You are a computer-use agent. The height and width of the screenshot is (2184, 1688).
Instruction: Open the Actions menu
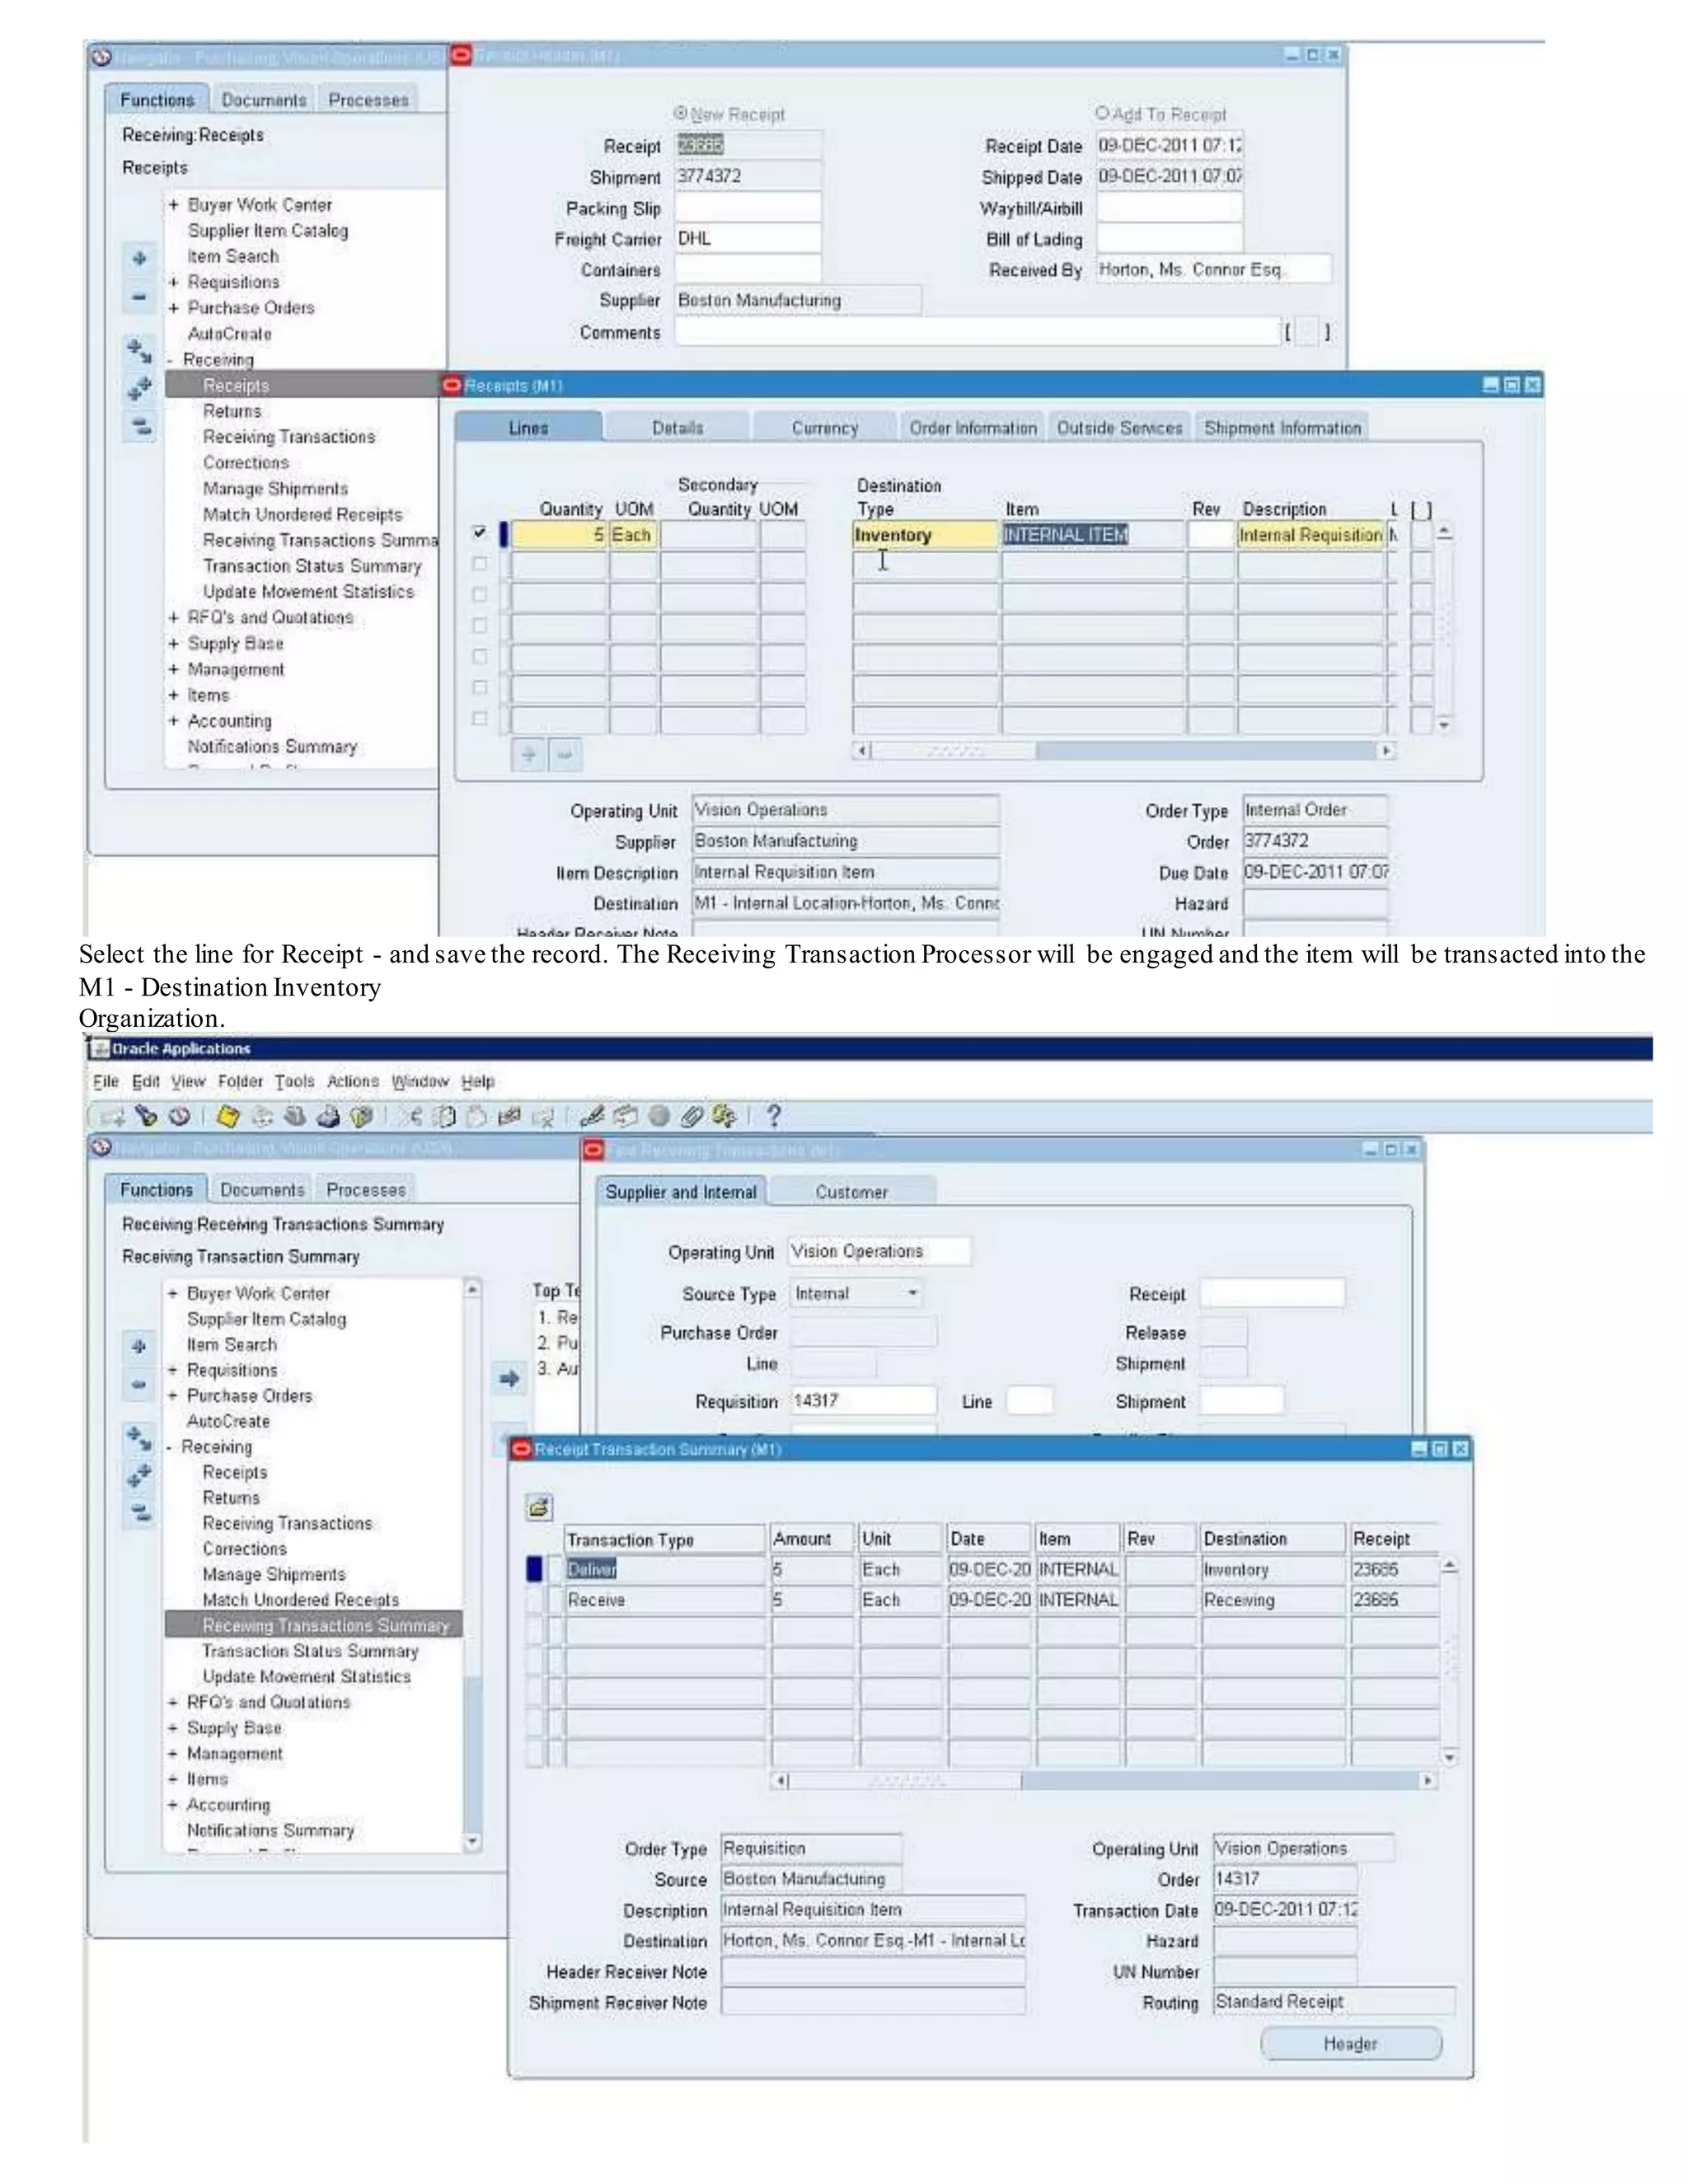point(353,1081)
